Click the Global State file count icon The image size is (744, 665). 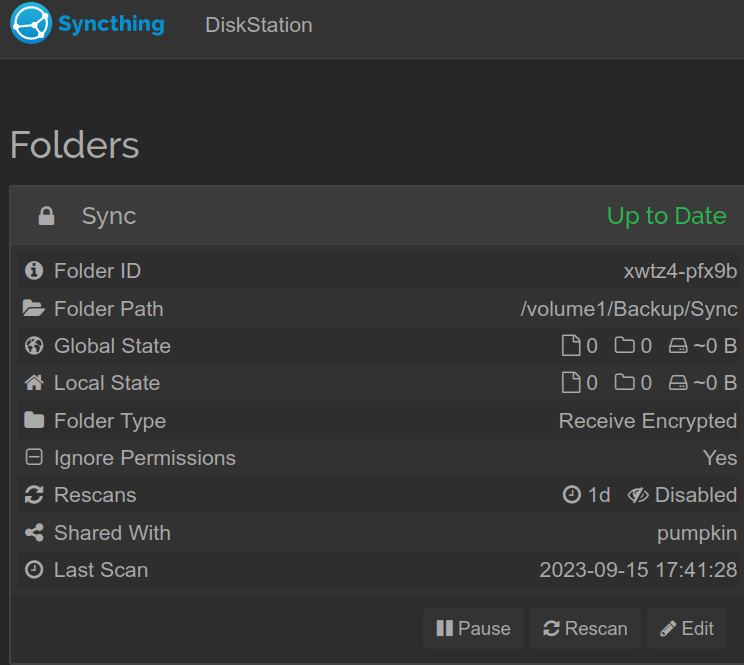[x=571, y=345]
